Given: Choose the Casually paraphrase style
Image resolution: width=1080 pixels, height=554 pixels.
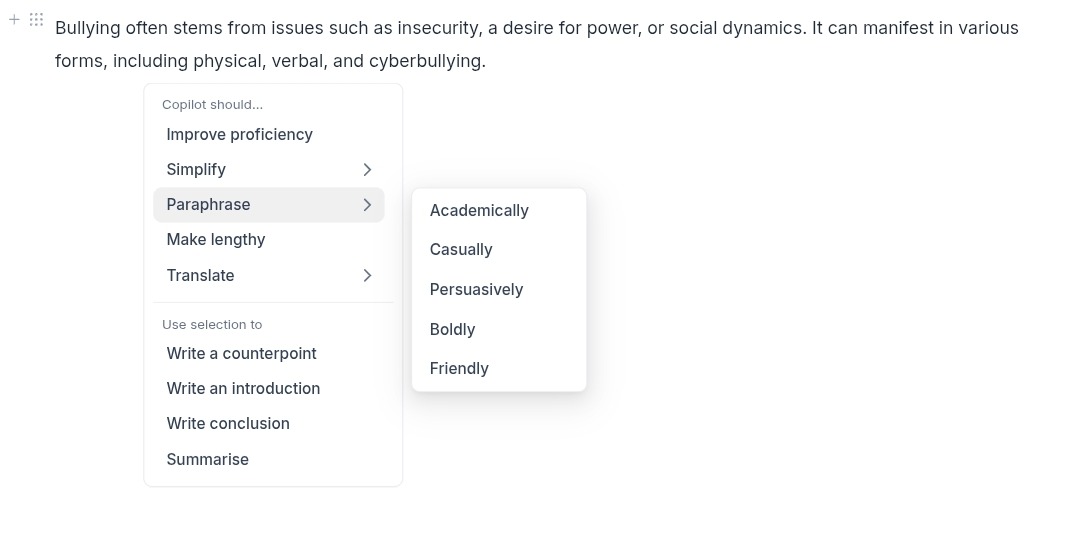Looking at the screenshot, I should tap(499, 249).
